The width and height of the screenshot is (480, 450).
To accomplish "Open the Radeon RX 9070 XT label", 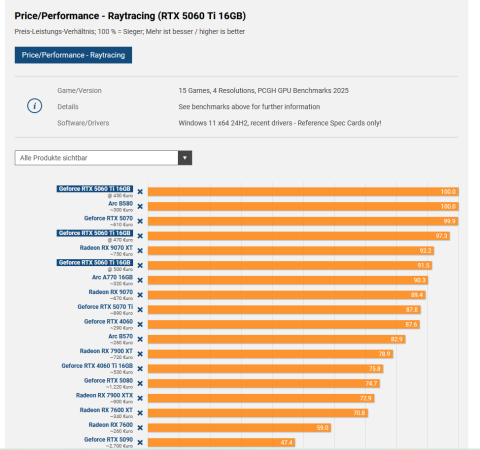I will point(106,248).
